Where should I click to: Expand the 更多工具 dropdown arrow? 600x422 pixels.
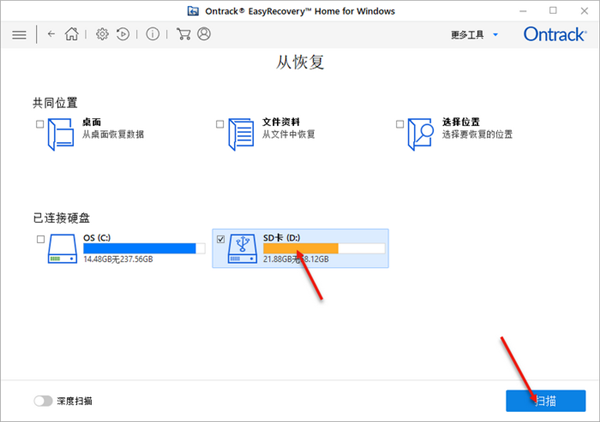[496, 35]
